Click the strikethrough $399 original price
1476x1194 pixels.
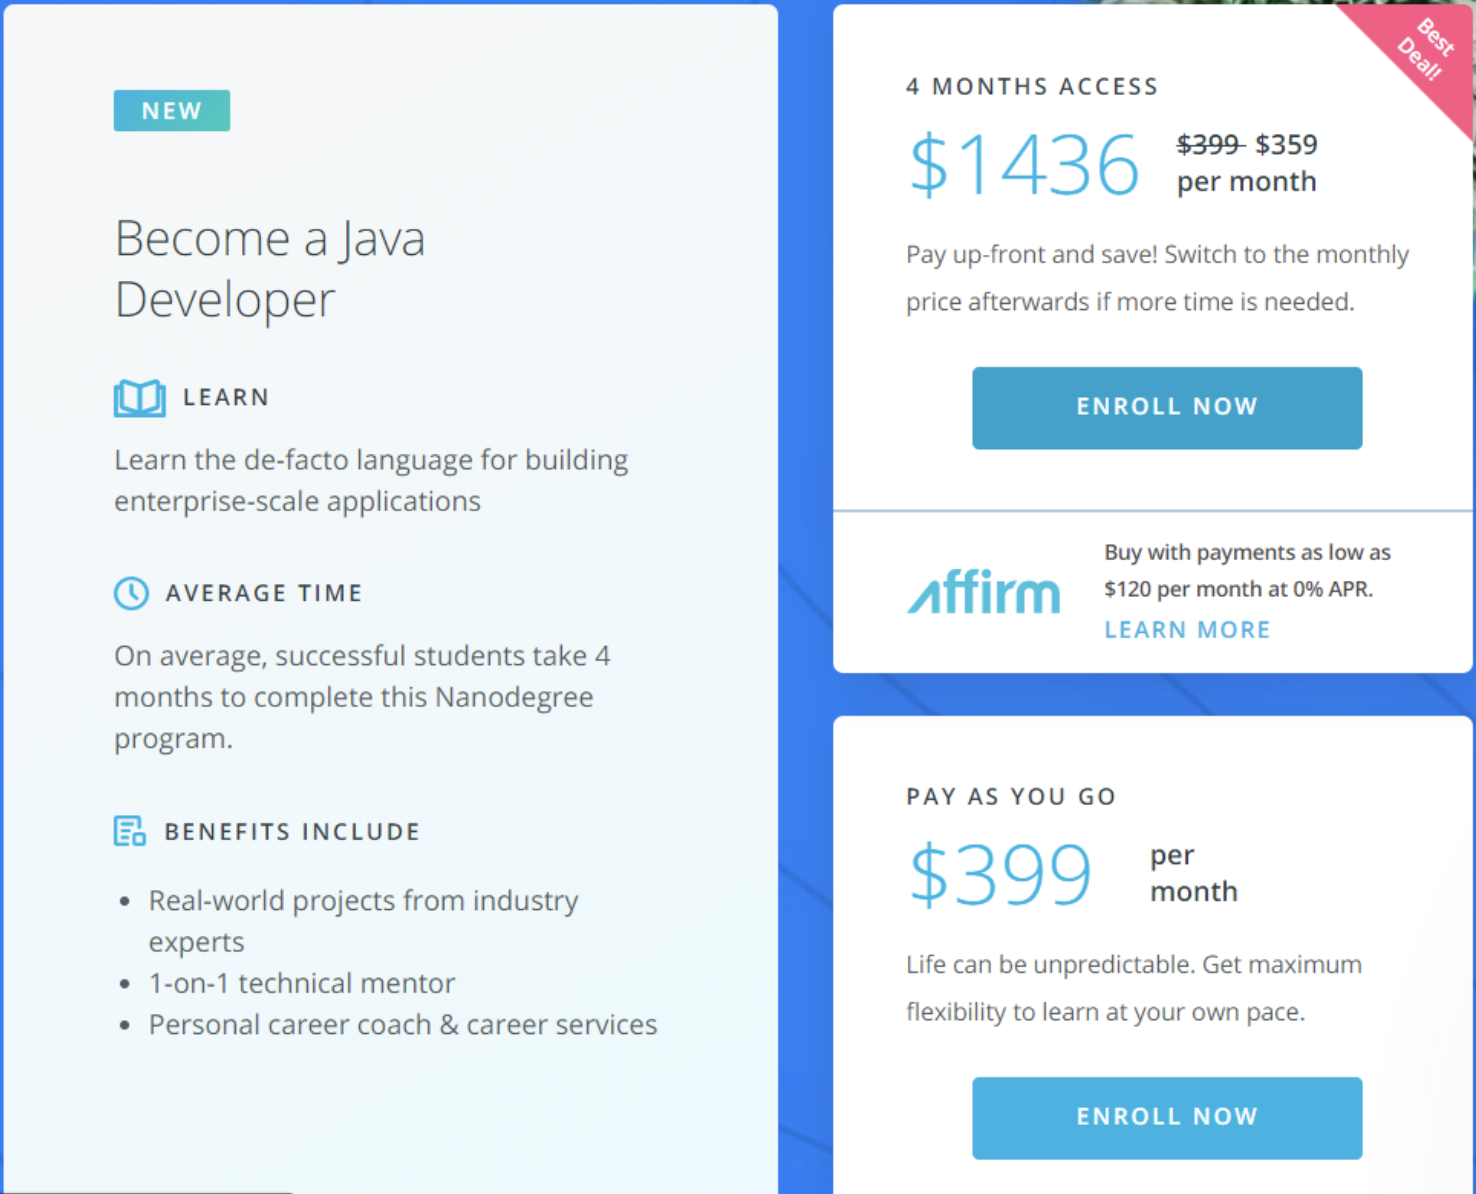click(1209, 145)
